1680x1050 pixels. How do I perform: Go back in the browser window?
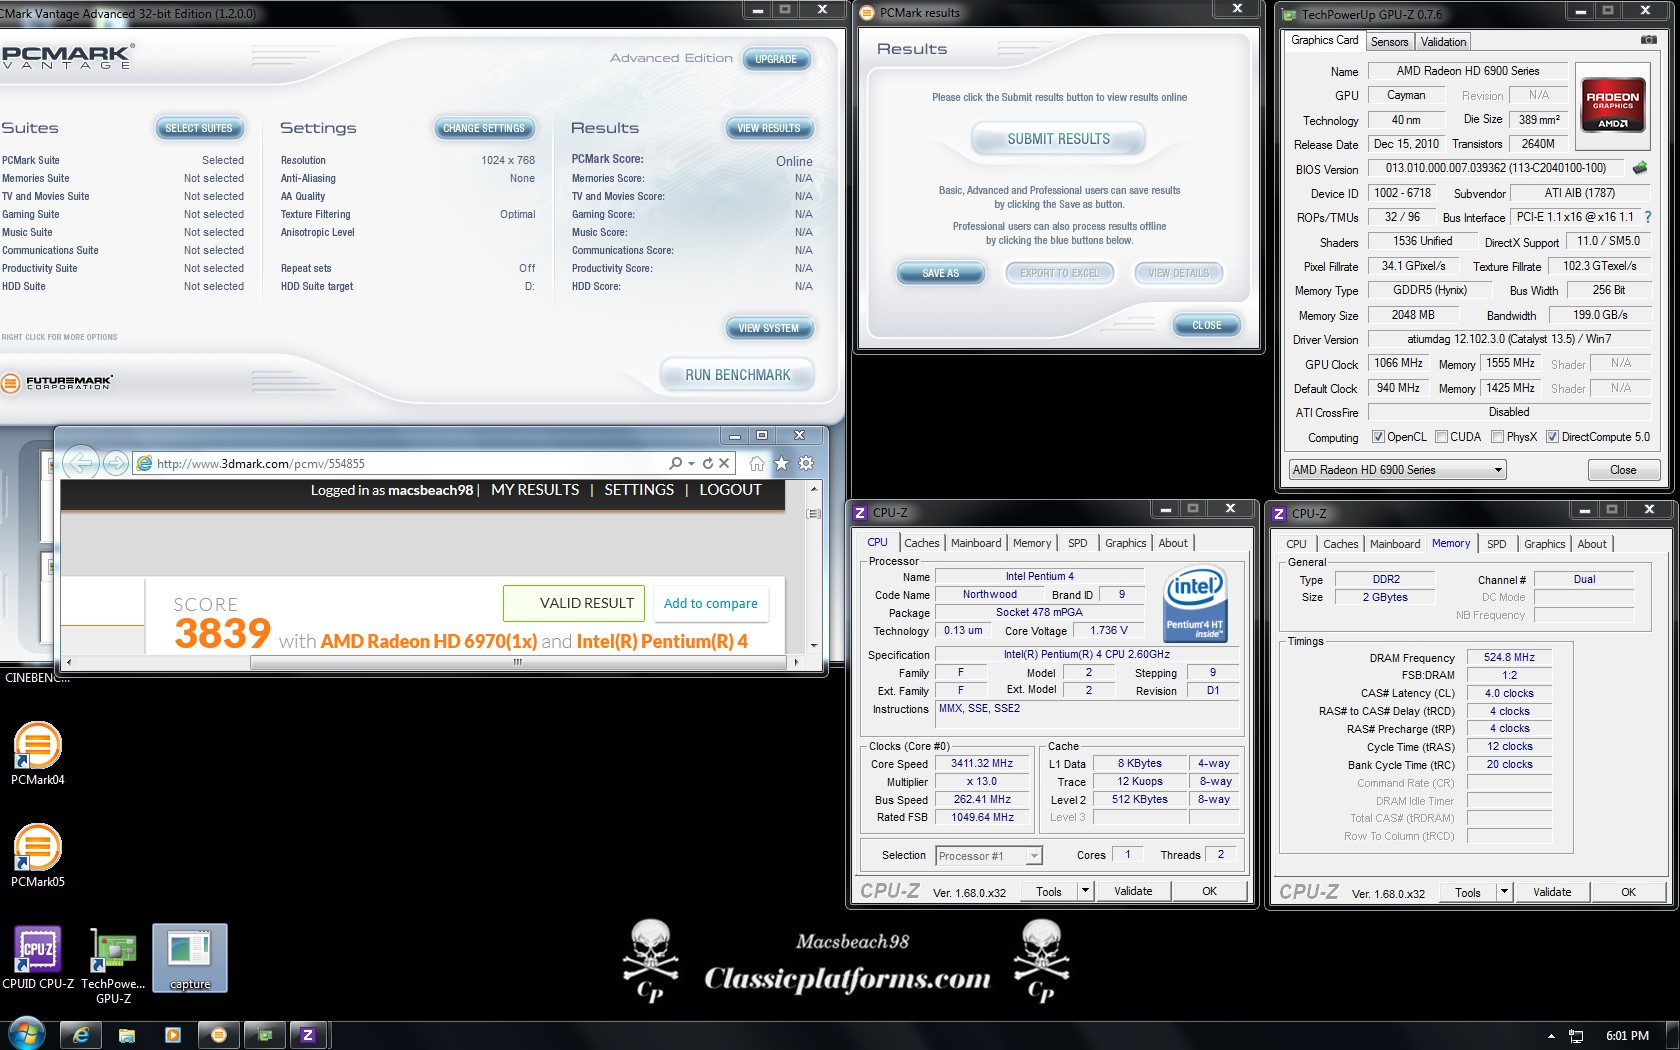click(x=81, y=462)
